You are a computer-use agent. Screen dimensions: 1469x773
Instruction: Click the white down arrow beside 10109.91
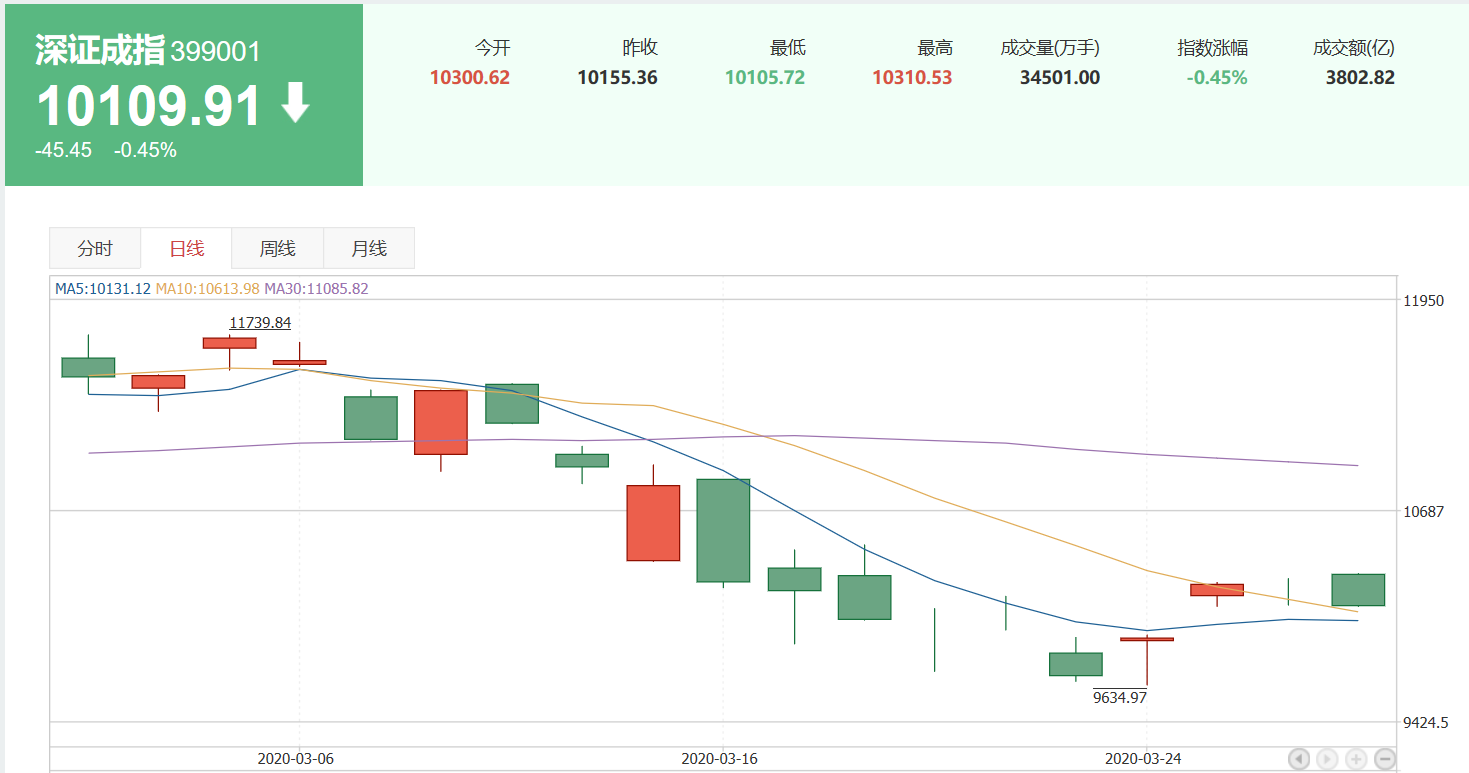[x=295, y=104]
